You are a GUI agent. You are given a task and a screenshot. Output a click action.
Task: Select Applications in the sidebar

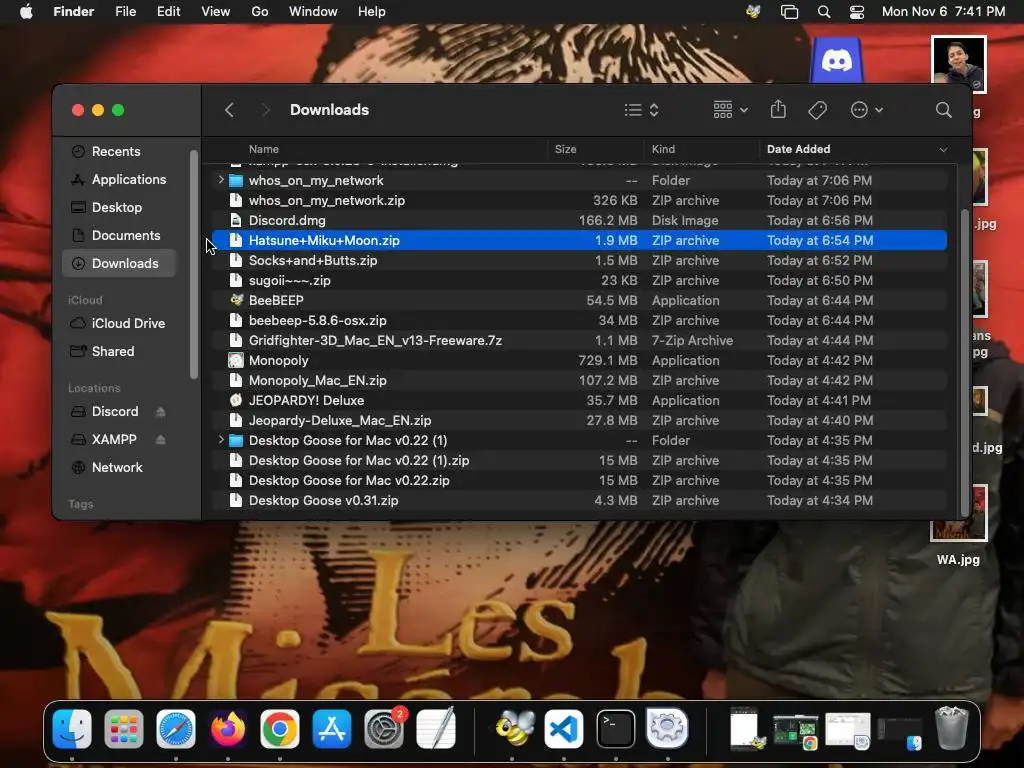click(118, 180)
